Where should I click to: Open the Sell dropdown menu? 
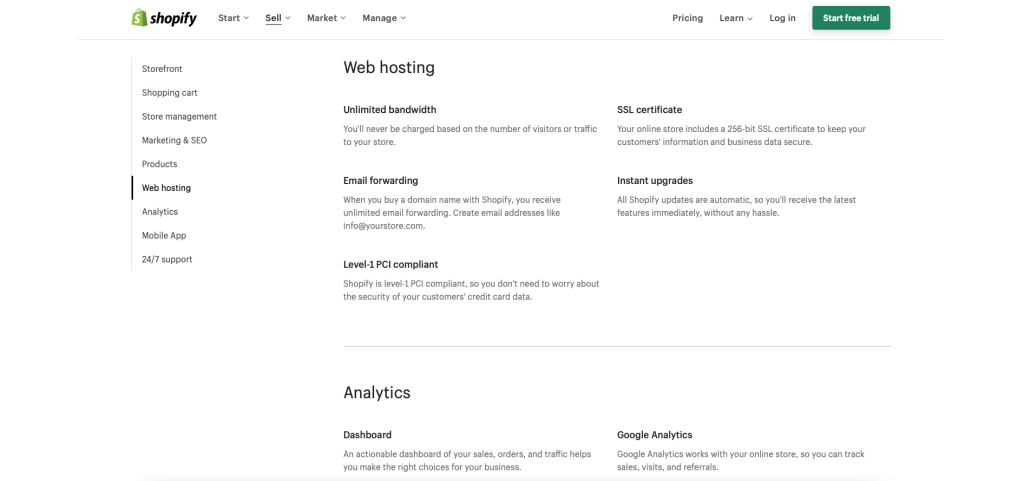[x=278, y=18]
